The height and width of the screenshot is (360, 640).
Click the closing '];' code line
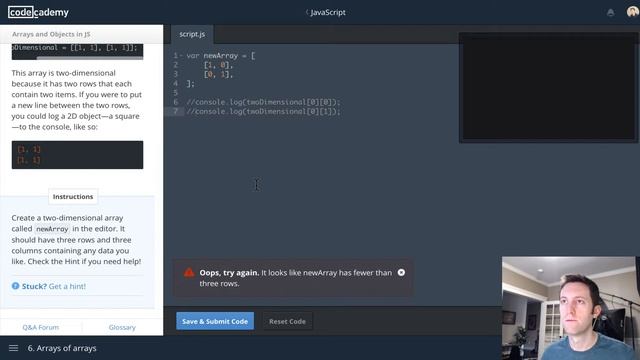coord(191,84)
